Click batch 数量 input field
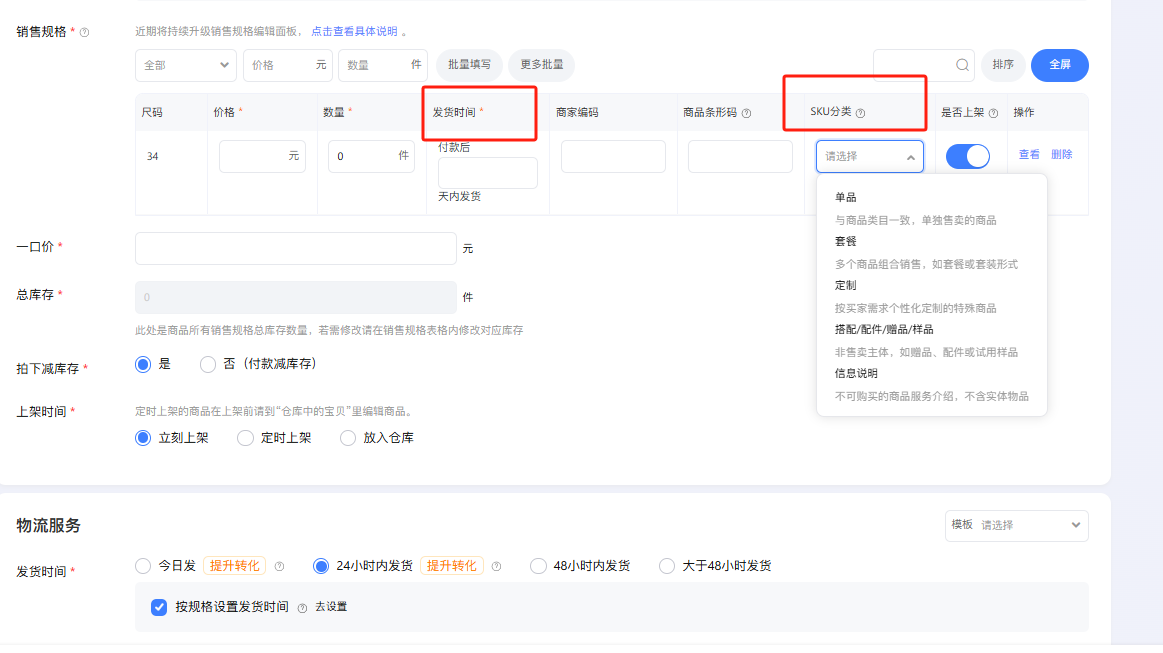 coord(383,65)
